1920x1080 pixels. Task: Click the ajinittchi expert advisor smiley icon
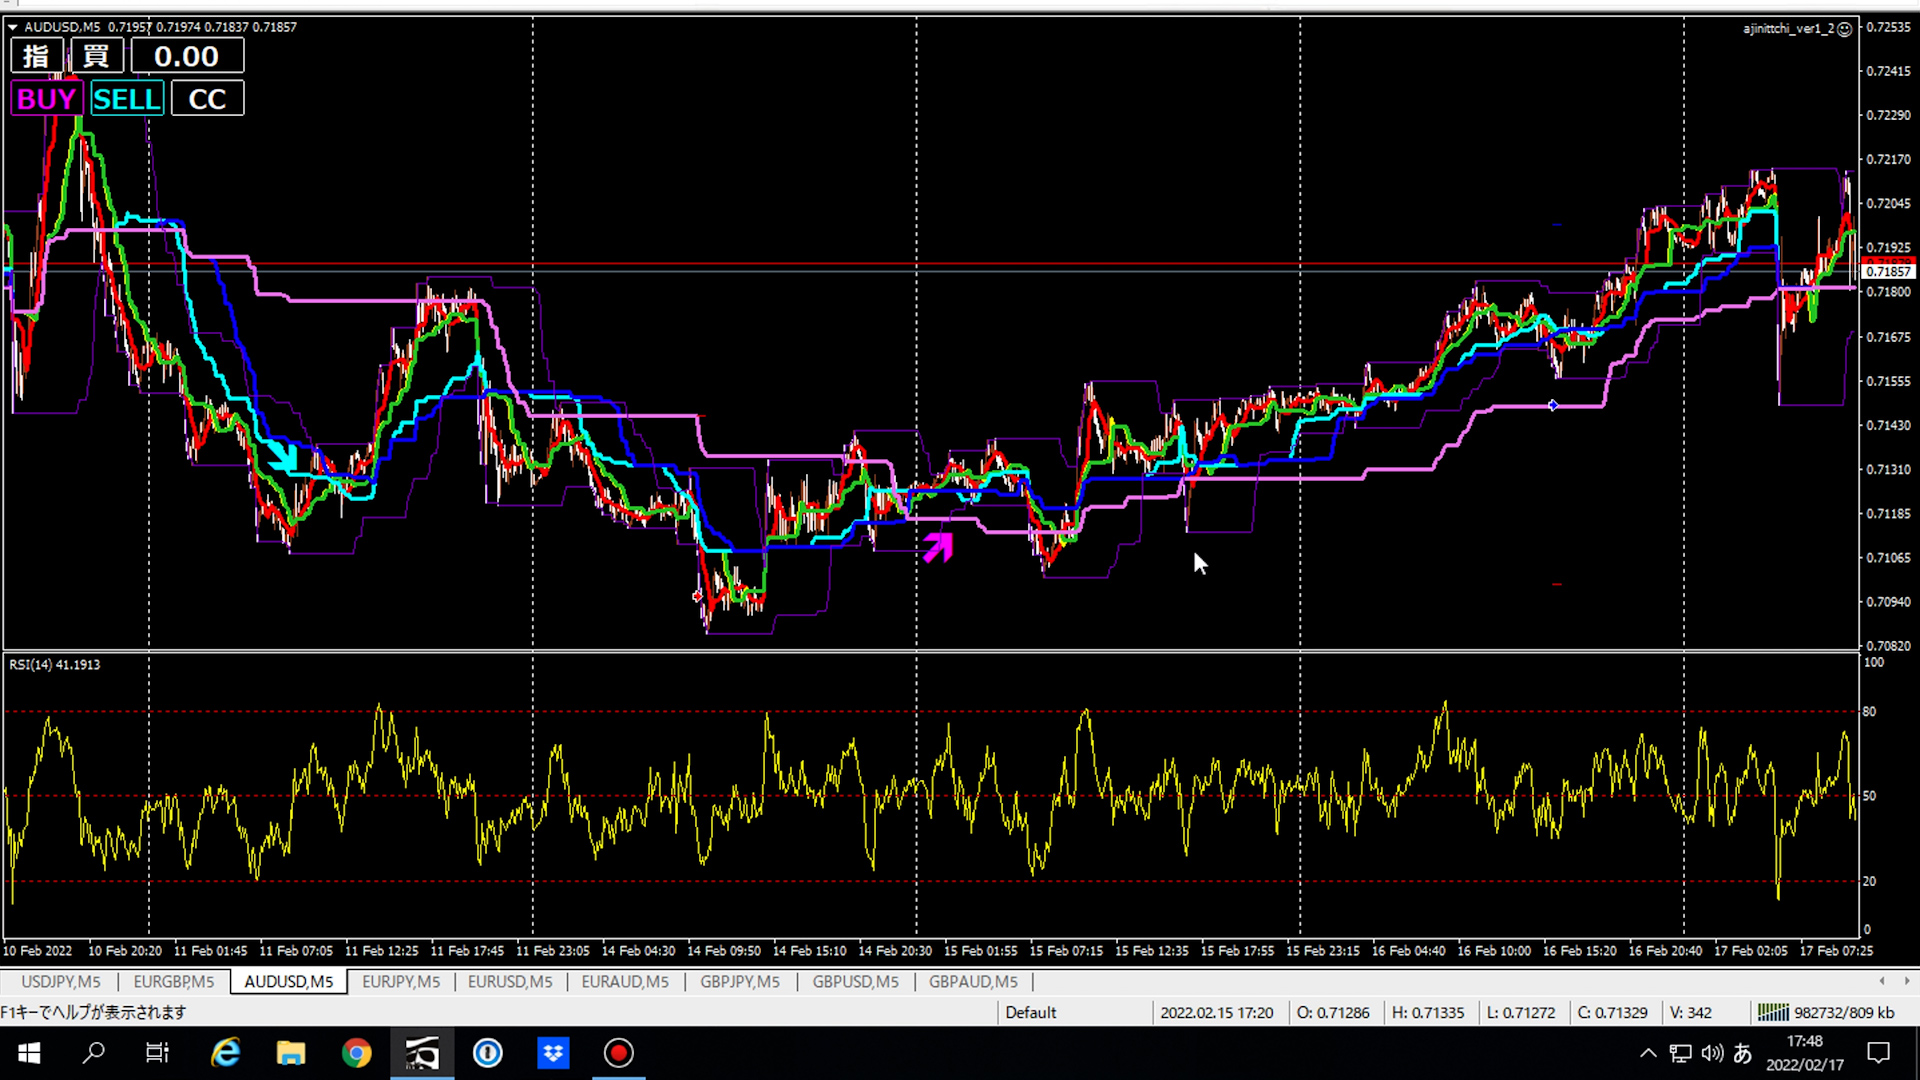(1845, 29)
